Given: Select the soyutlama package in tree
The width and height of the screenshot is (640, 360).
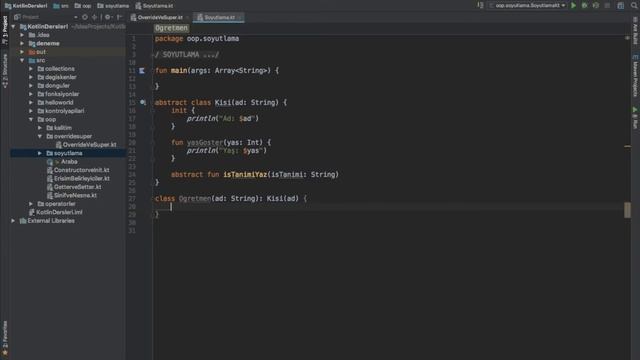Looking at the screenshot, I should pos(64,153).
